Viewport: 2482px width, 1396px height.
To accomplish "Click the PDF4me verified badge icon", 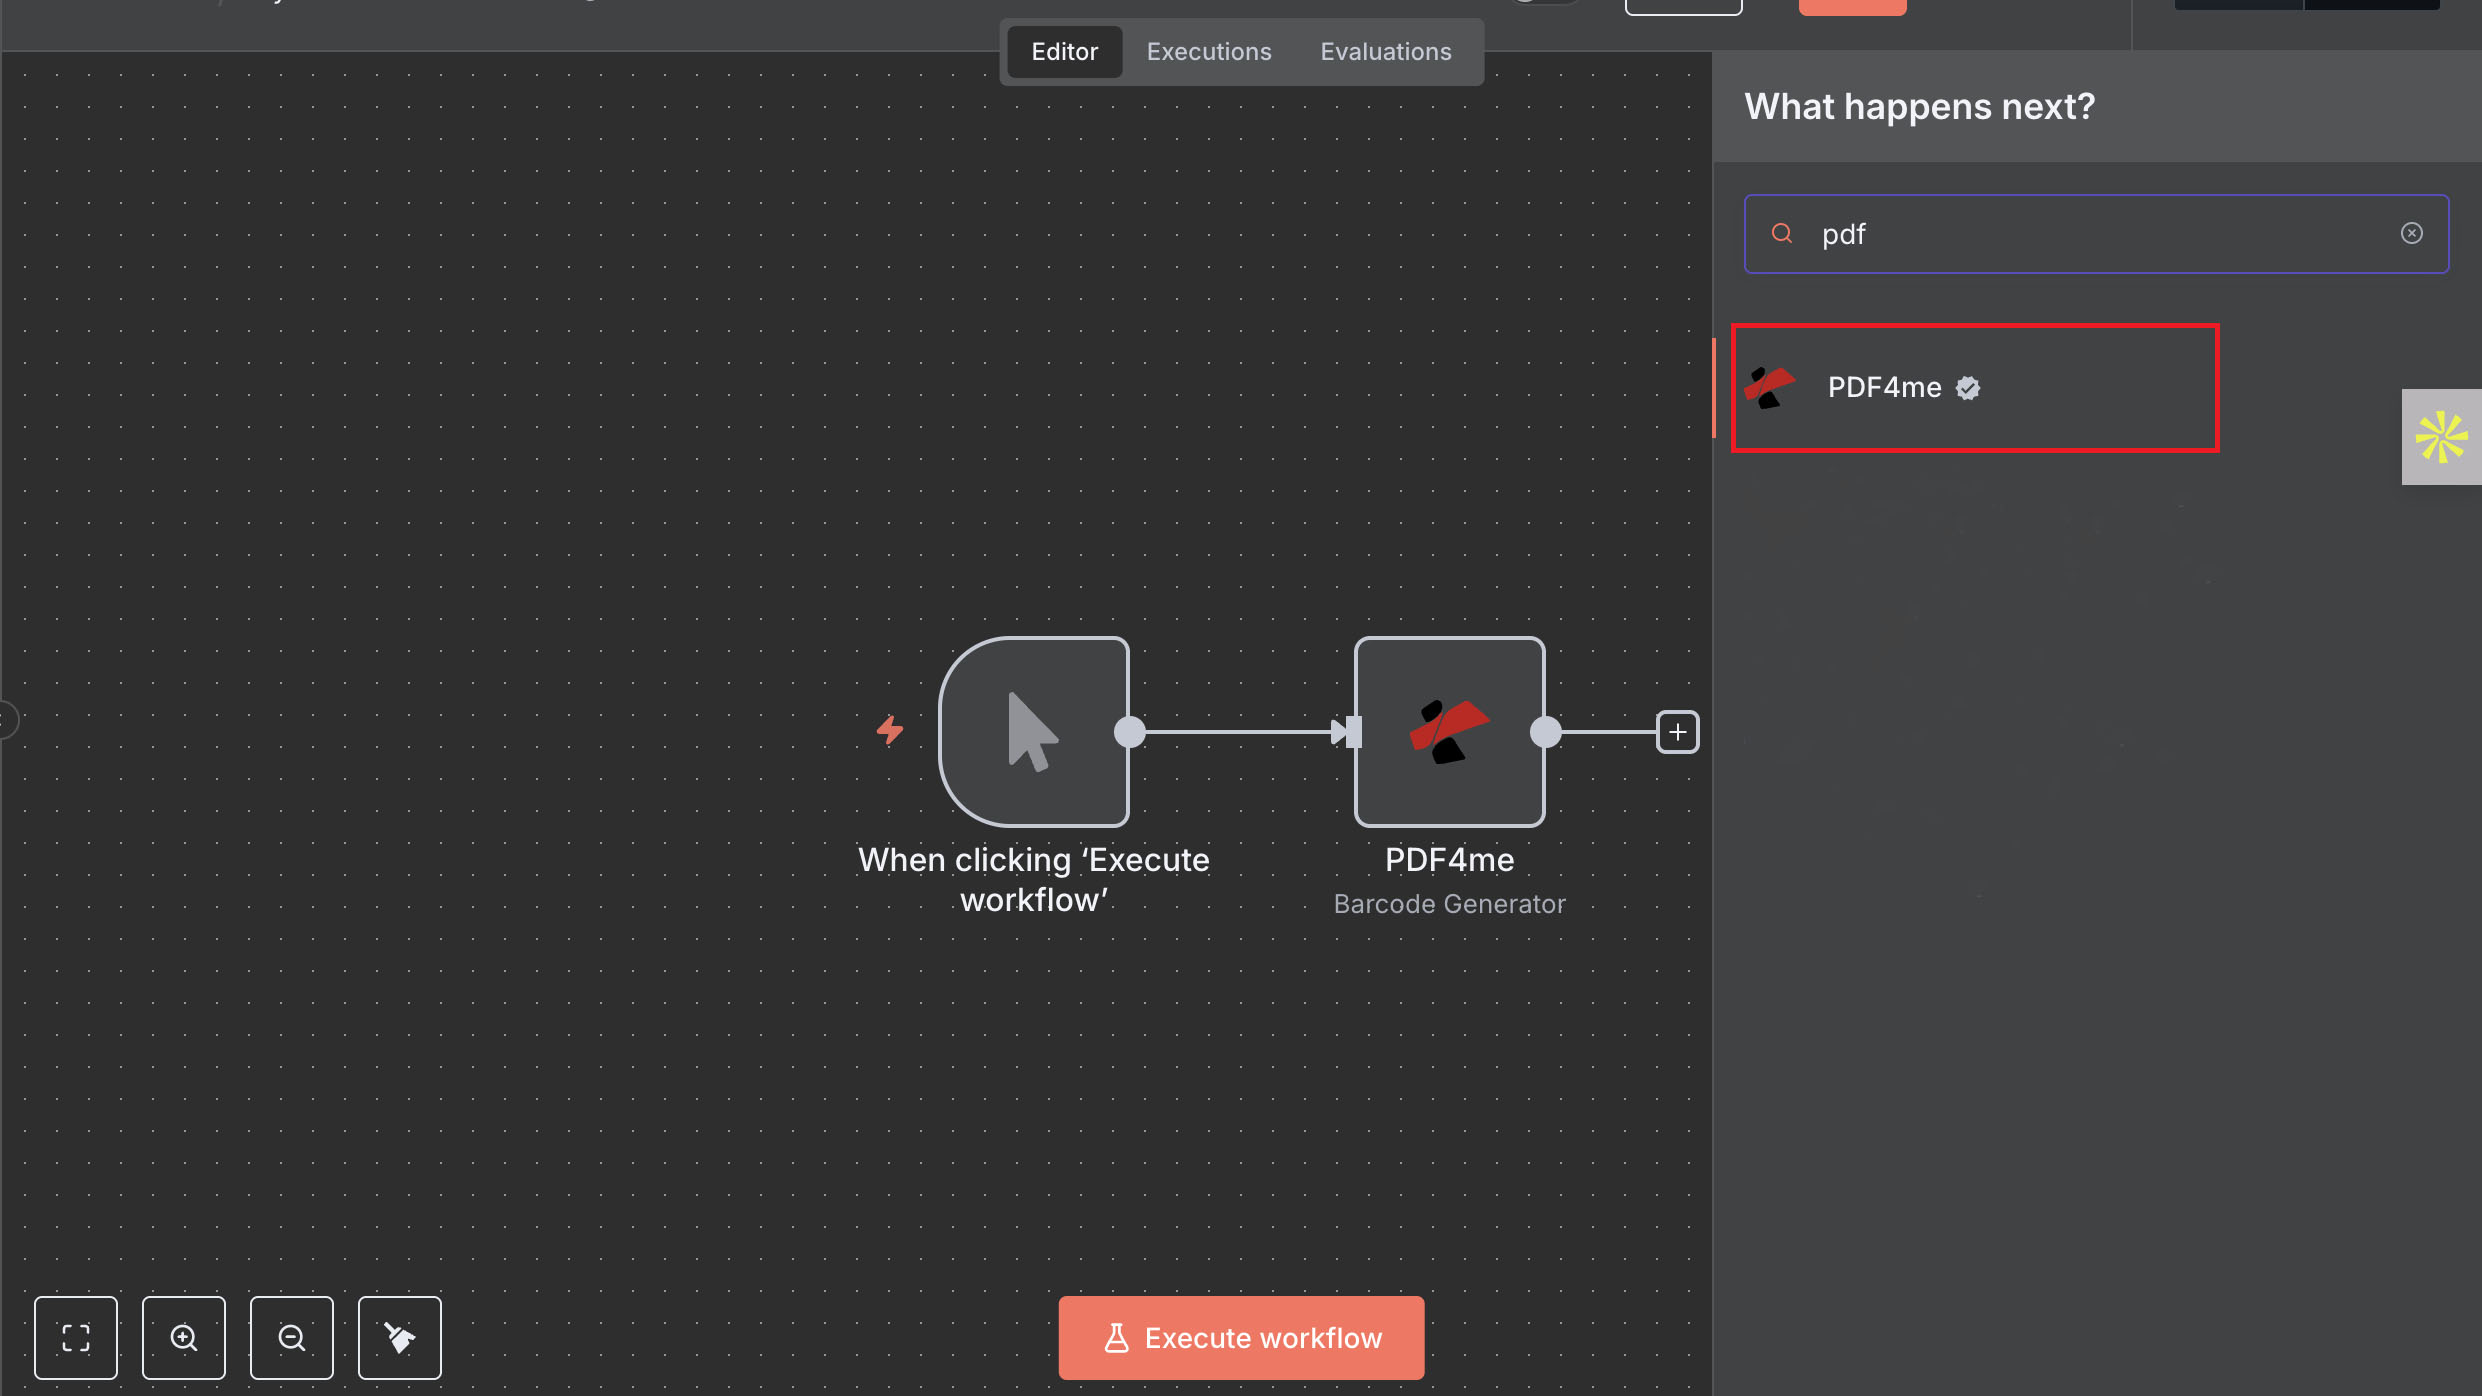I will (1968, 388).
